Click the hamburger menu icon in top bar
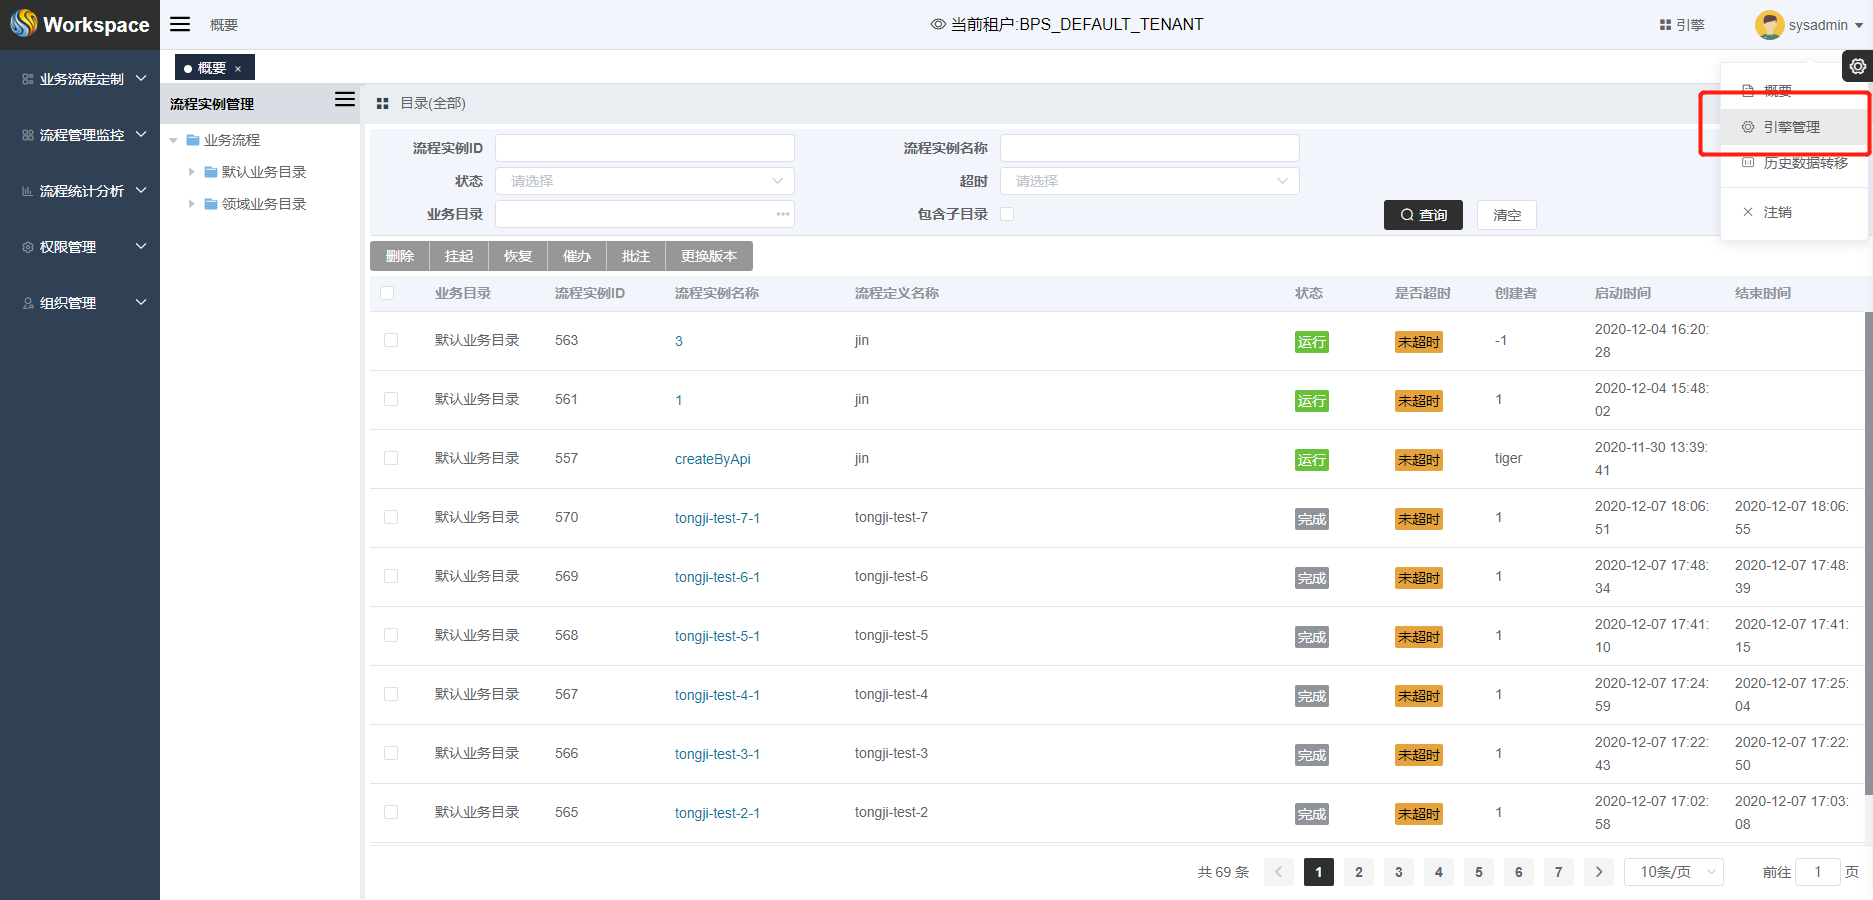This screenshot has width=1873, height=900. click(x=180, y=24)
